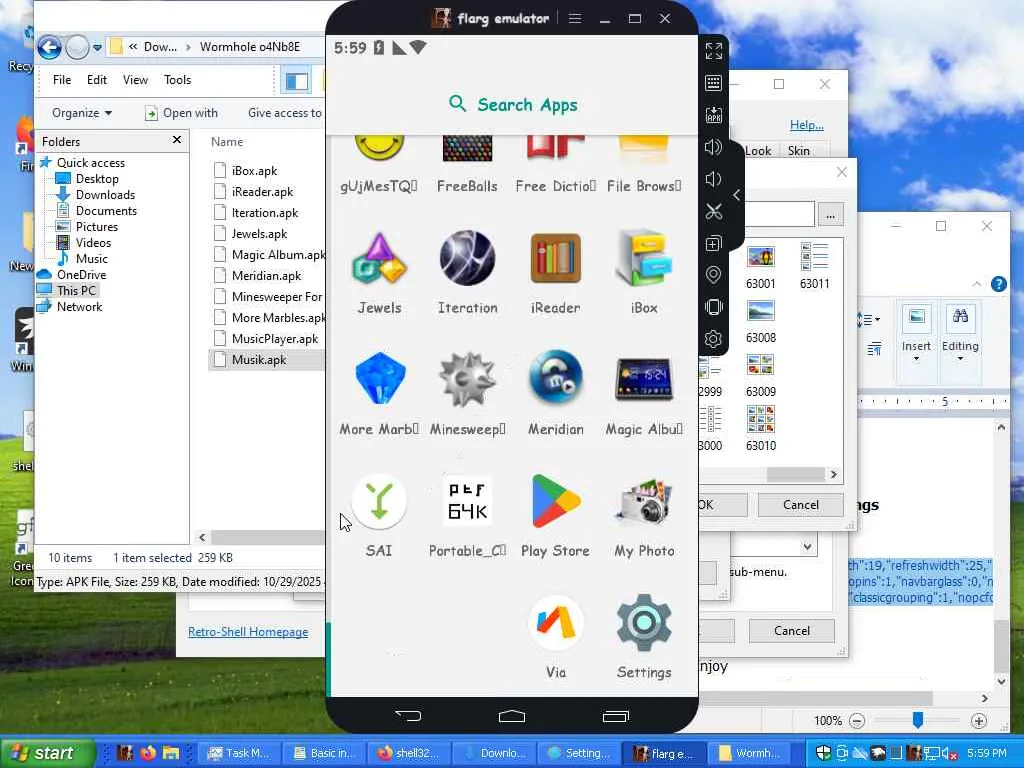Image resolution: width=1024 pixels, height=768 pixels.
Task: Click emulator fullscreen icon in sidebar
Action: (x=714, y=51)
